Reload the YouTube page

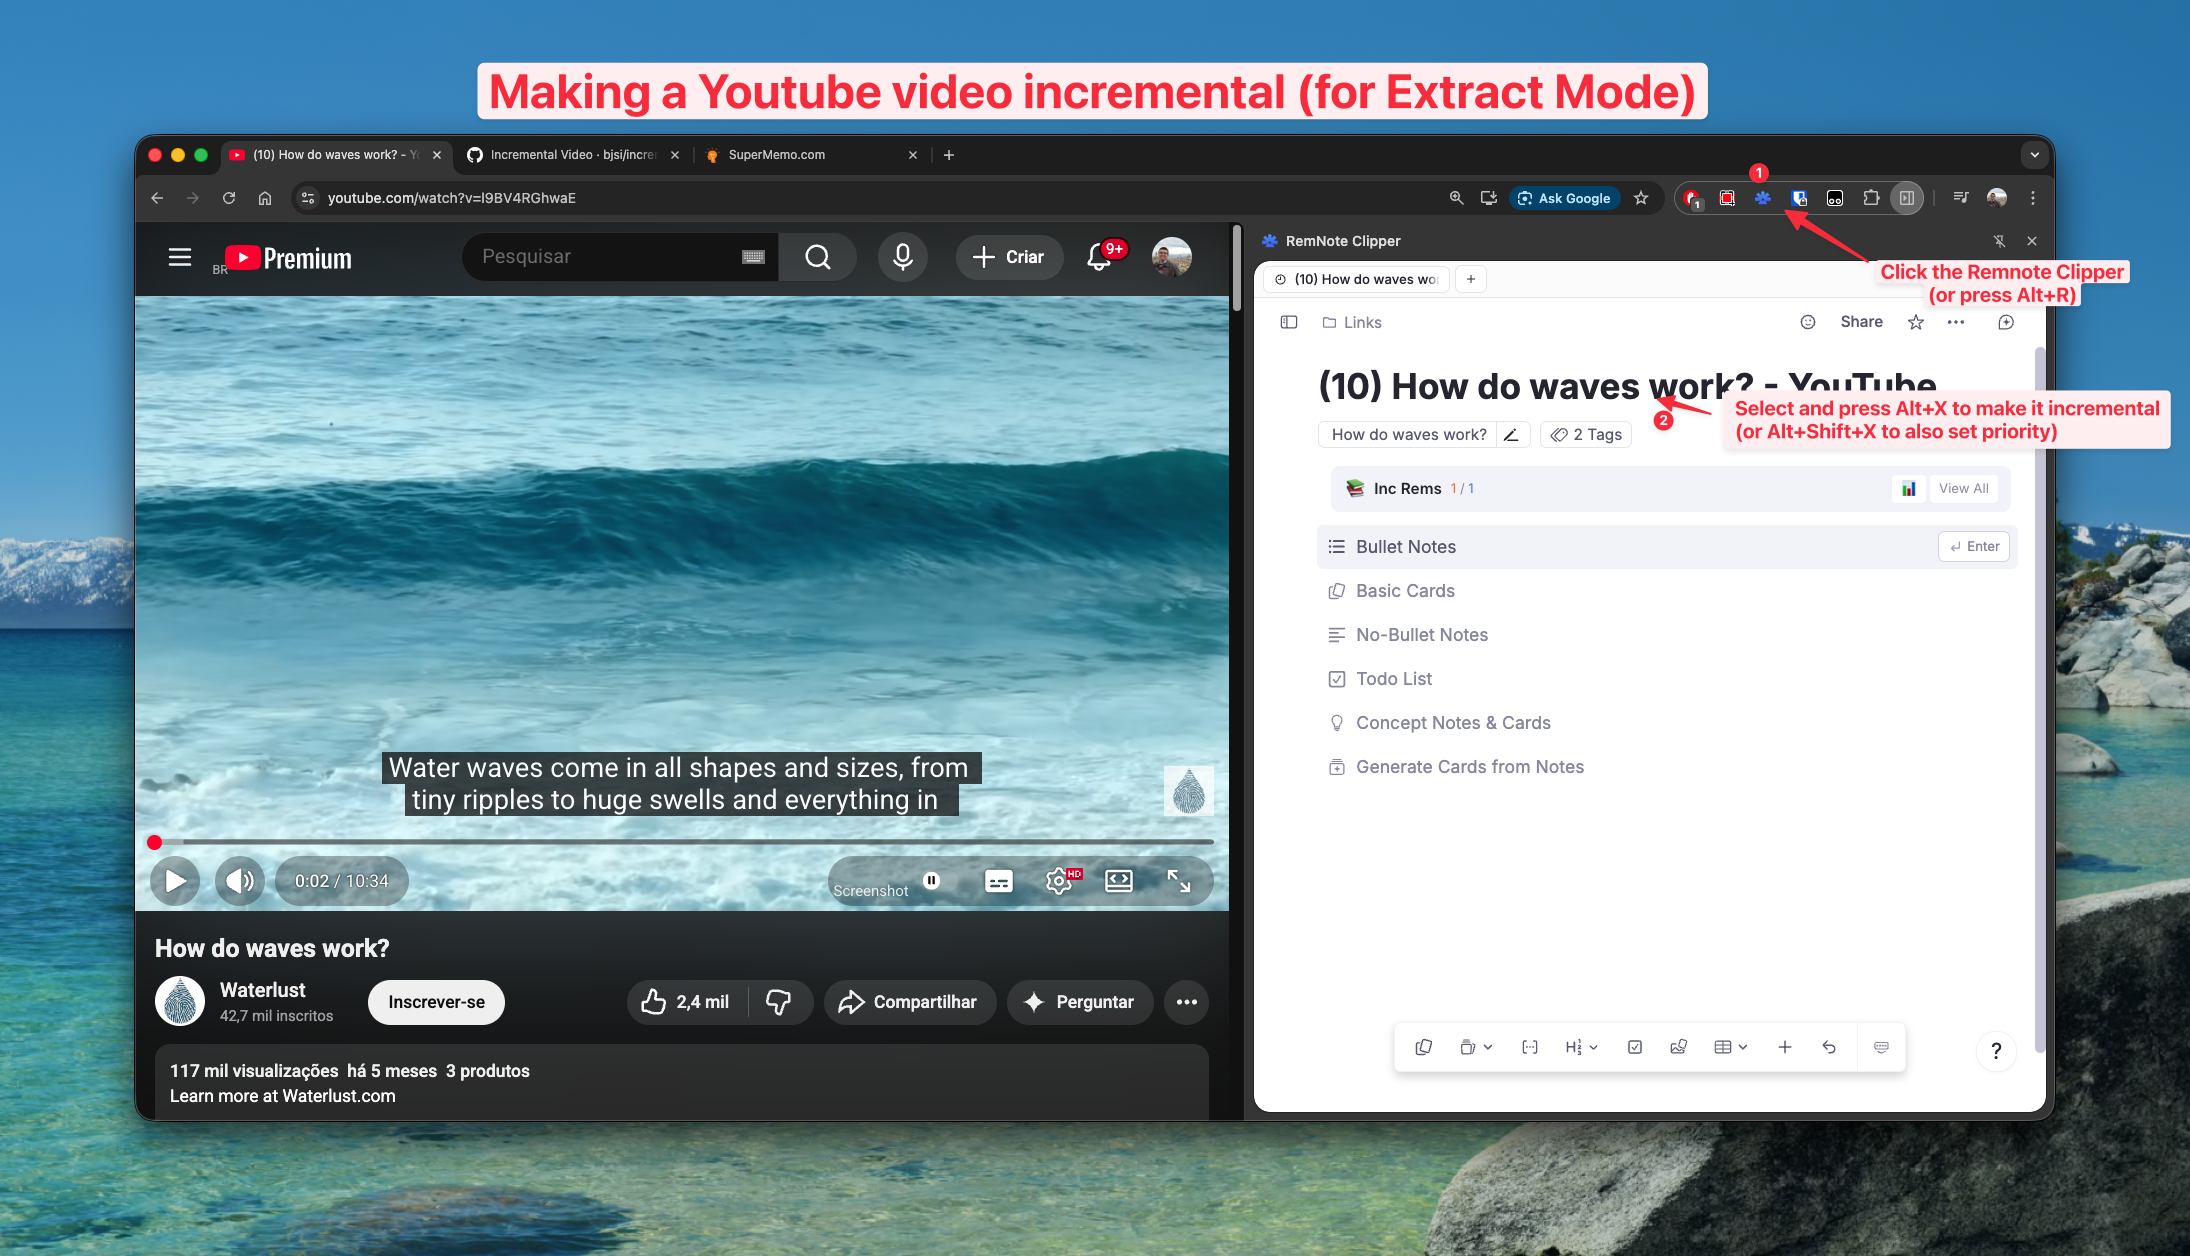click(x=229, y=198)
